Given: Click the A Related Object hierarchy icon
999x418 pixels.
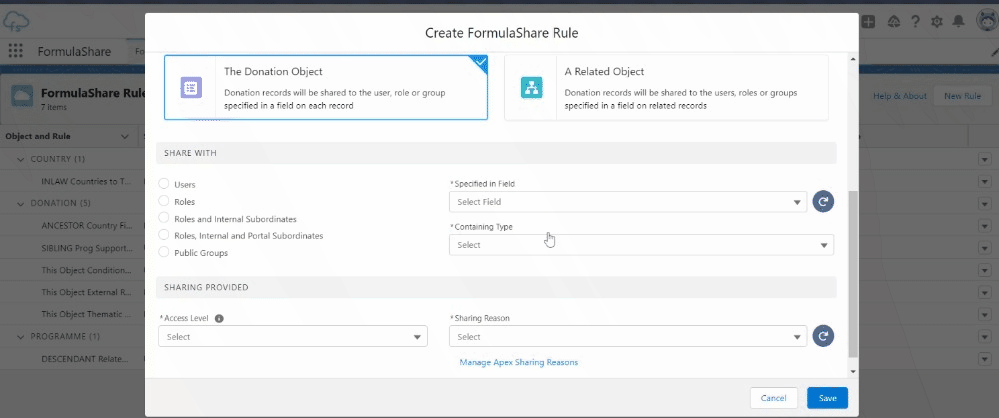Looking at the screenshot, I should 531,88.
